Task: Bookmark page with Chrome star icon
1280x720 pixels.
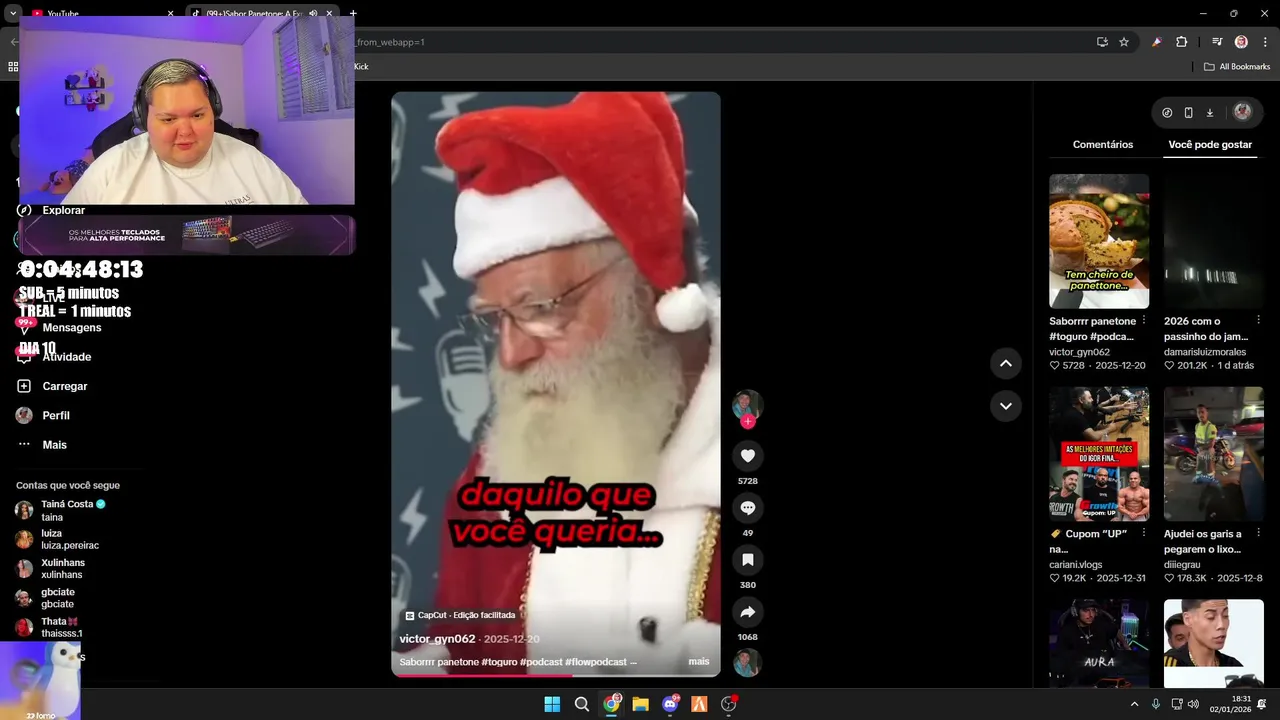Action: click(x=1124, y=42)
